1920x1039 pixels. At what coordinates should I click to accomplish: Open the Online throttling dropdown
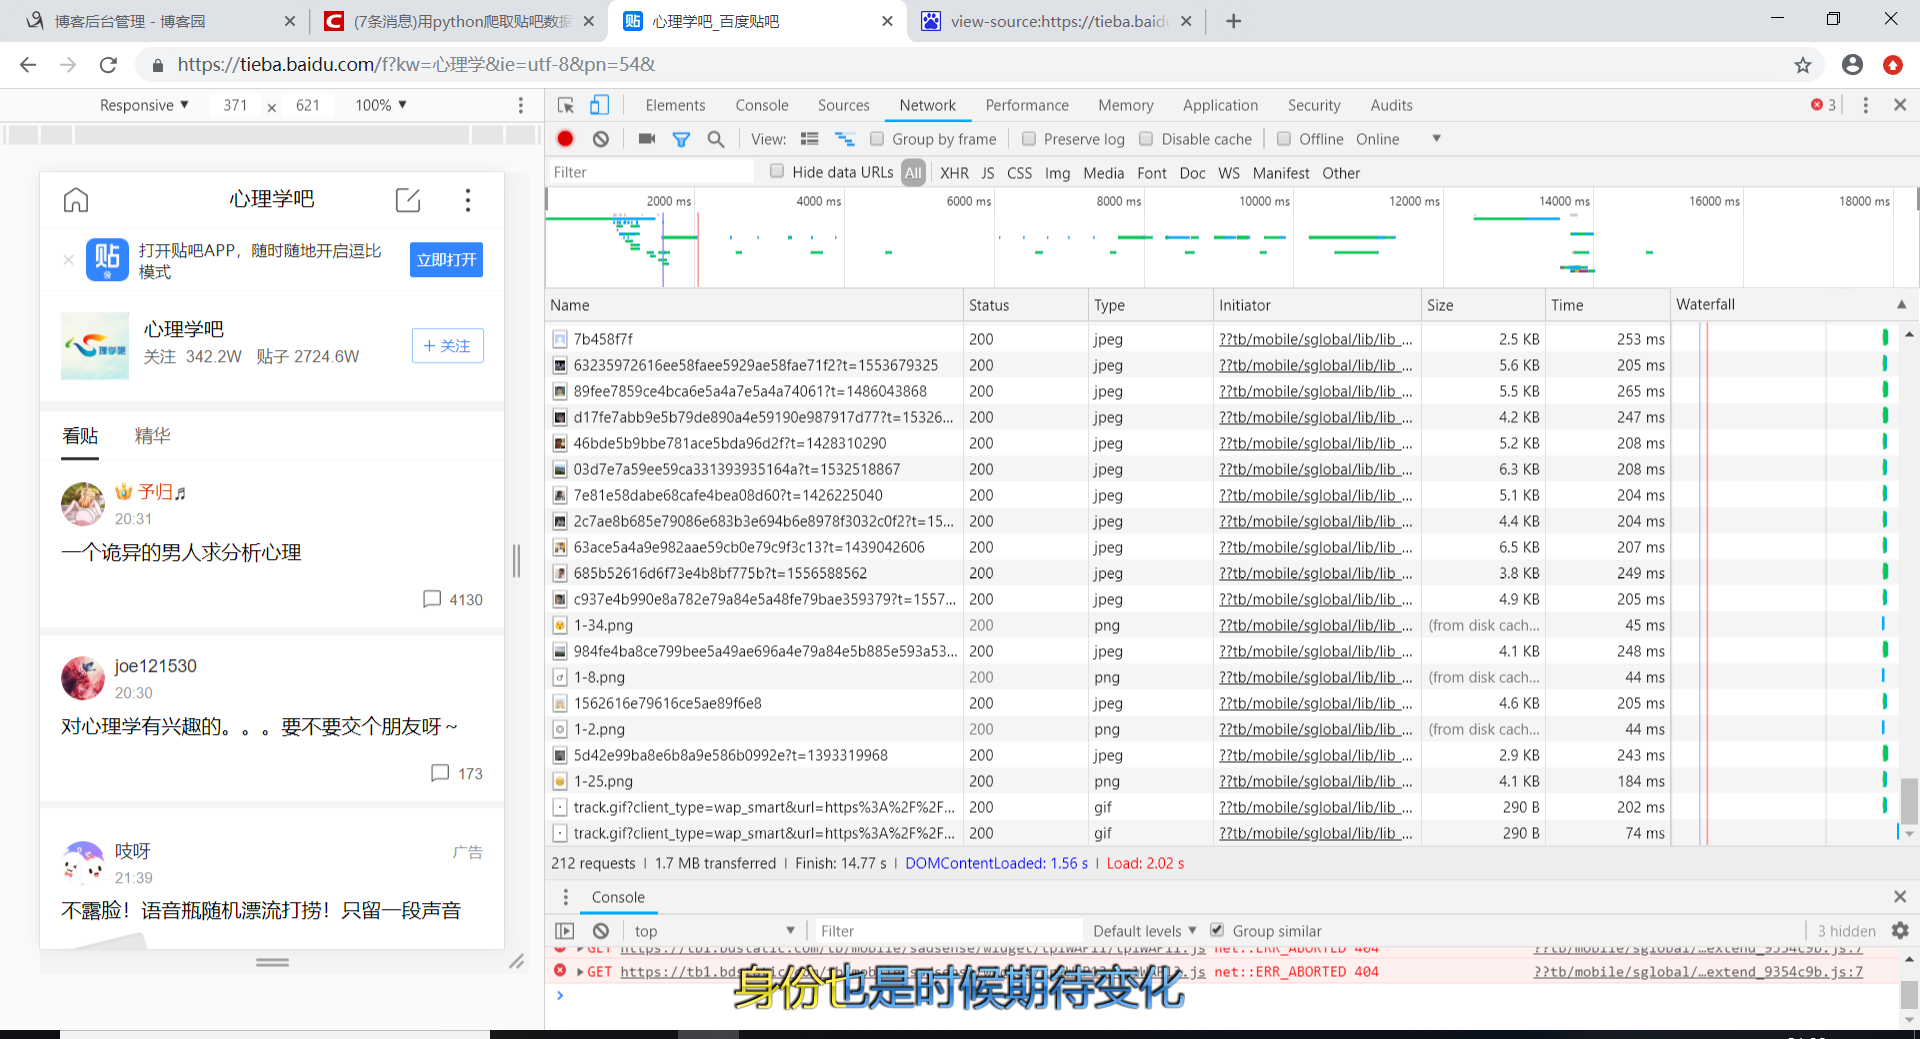1398,139
